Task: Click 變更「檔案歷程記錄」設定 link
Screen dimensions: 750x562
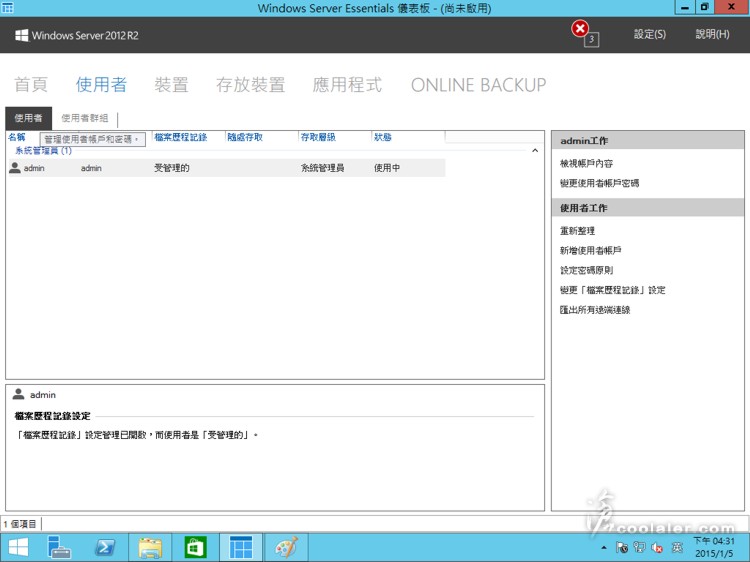Action: 612,290
